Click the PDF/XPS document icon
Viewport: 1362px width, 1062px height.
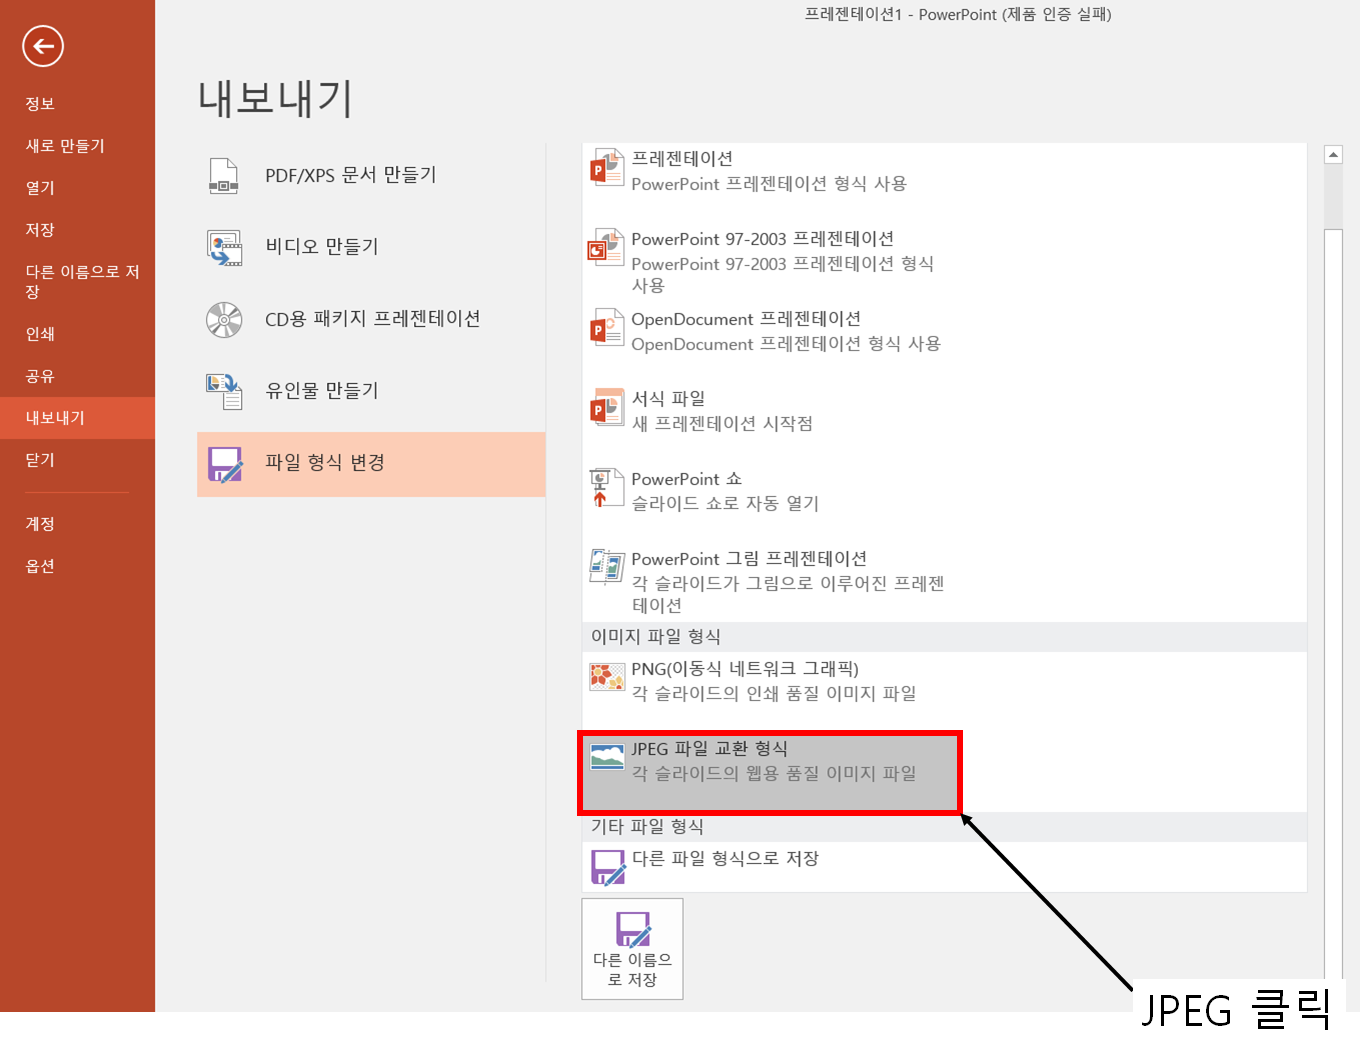[x=224, y=176]
